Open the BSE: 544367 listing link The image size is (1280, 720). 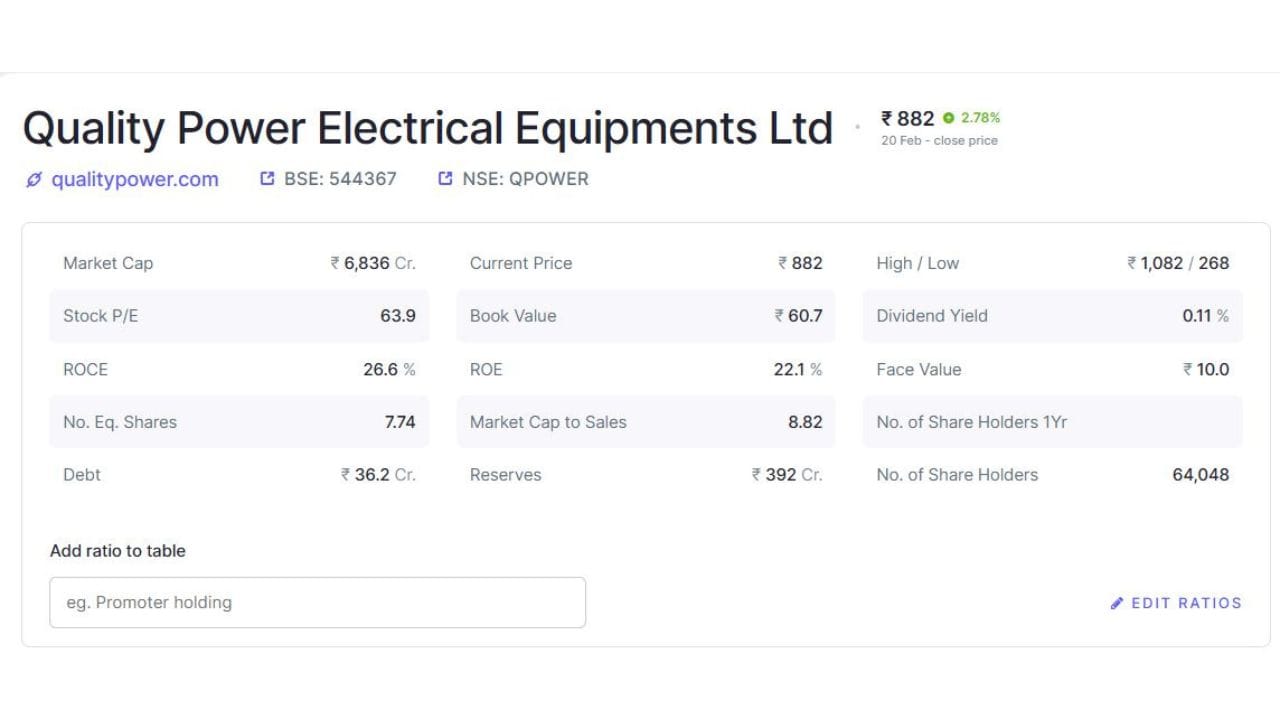340,179
